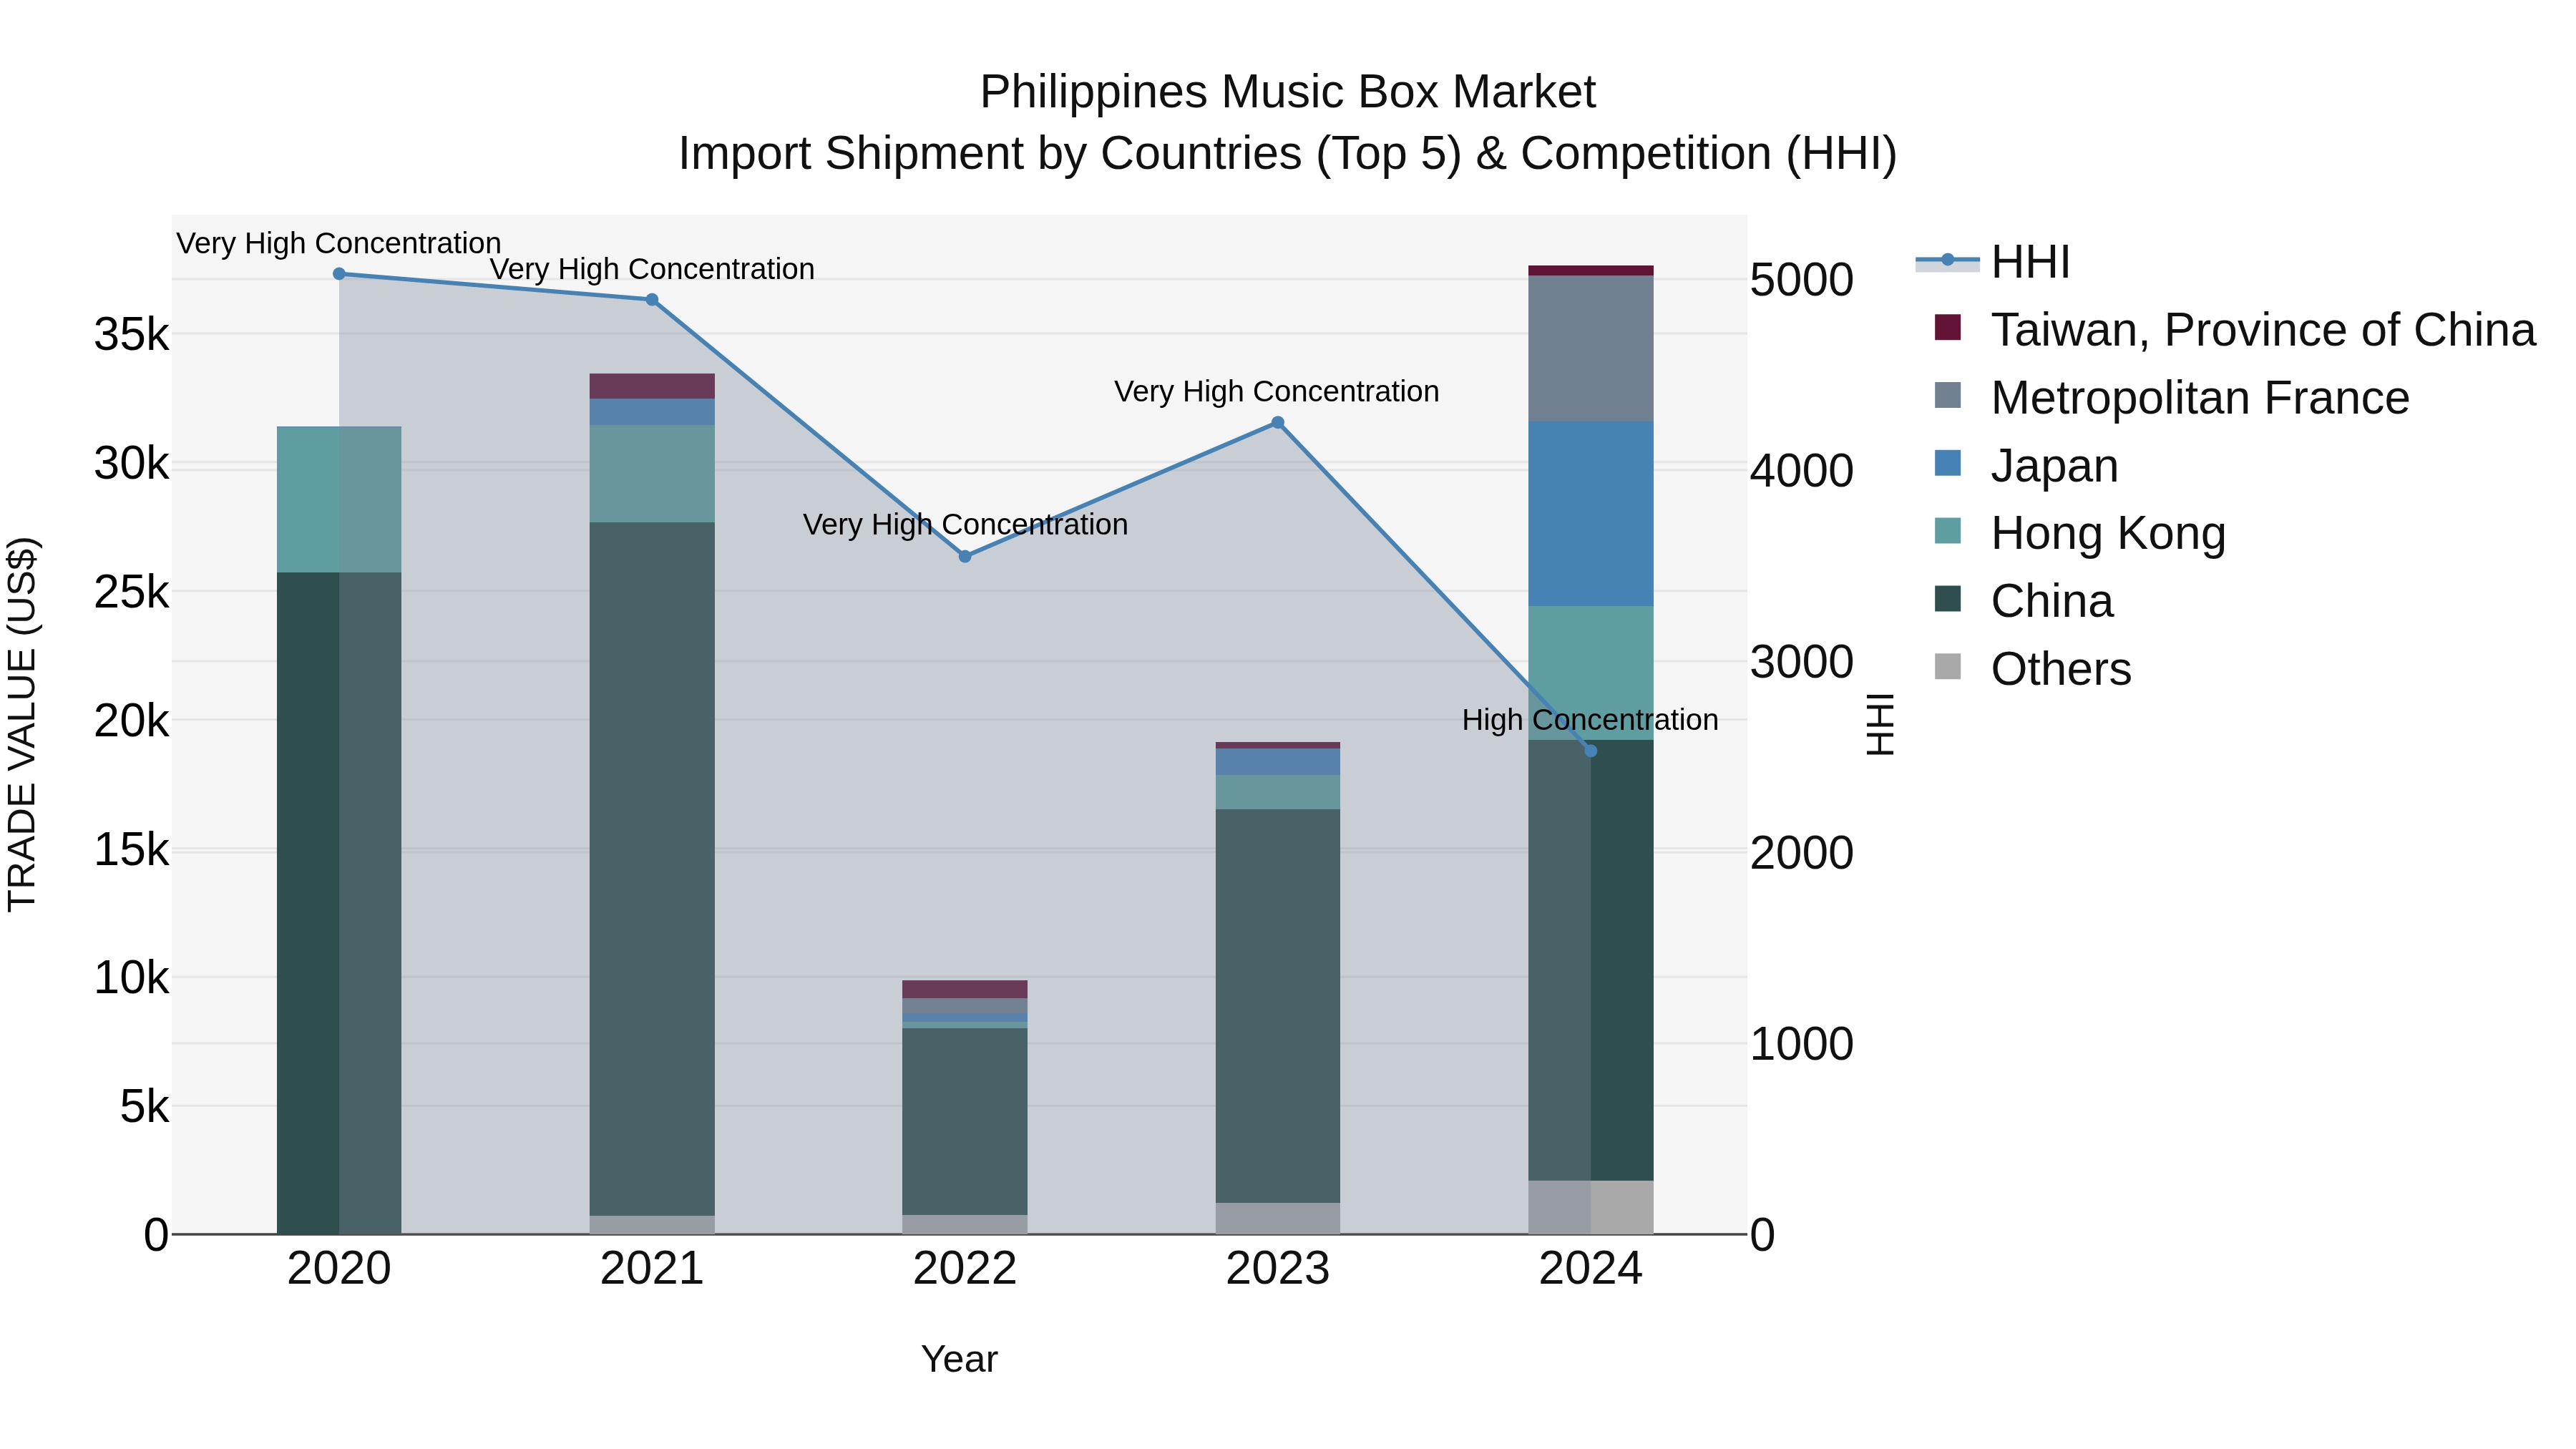Click the HHI marker for 2023

point(1278,423)
